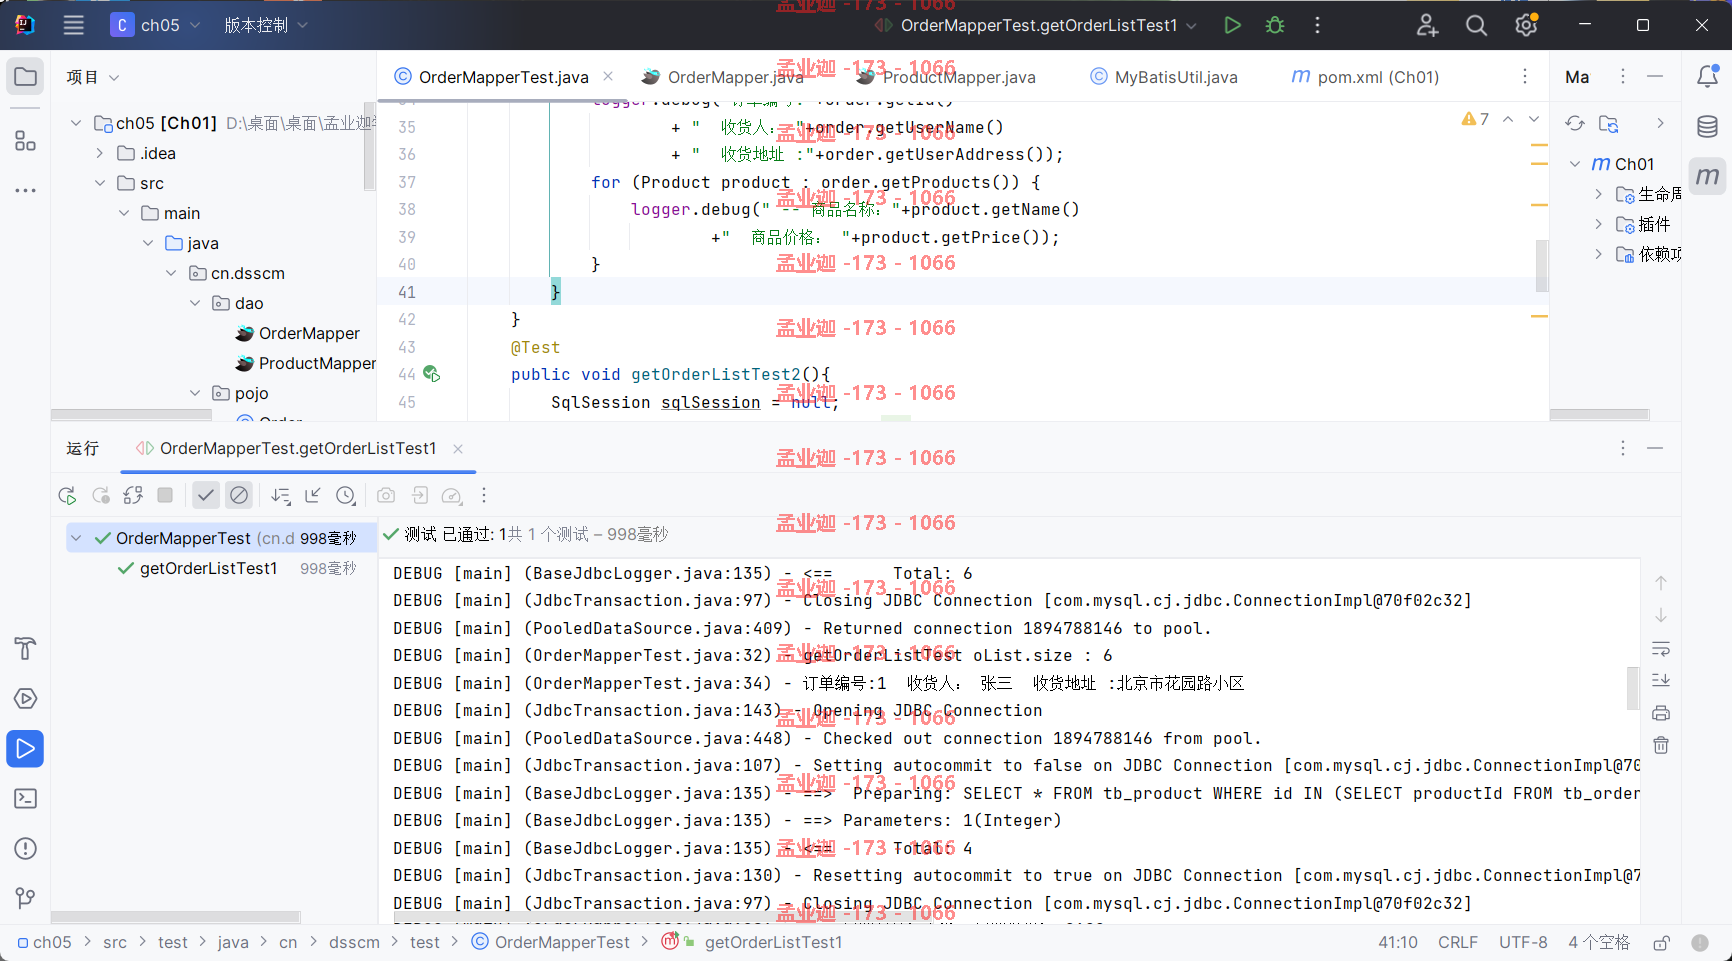Show more tool windows ellipsis in left bar
The image size is (1732, 961).
[26, 190]
